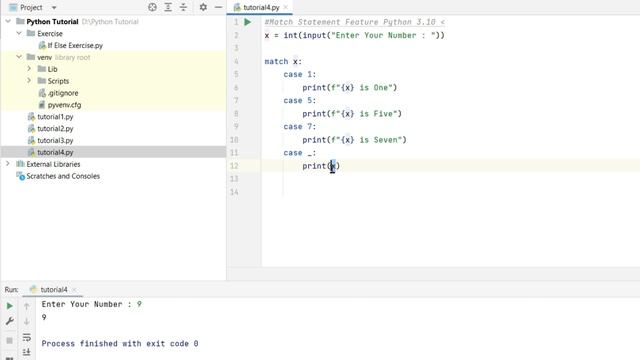
Task: Select Scratches and Consoles node
Action: pos(58,176)
